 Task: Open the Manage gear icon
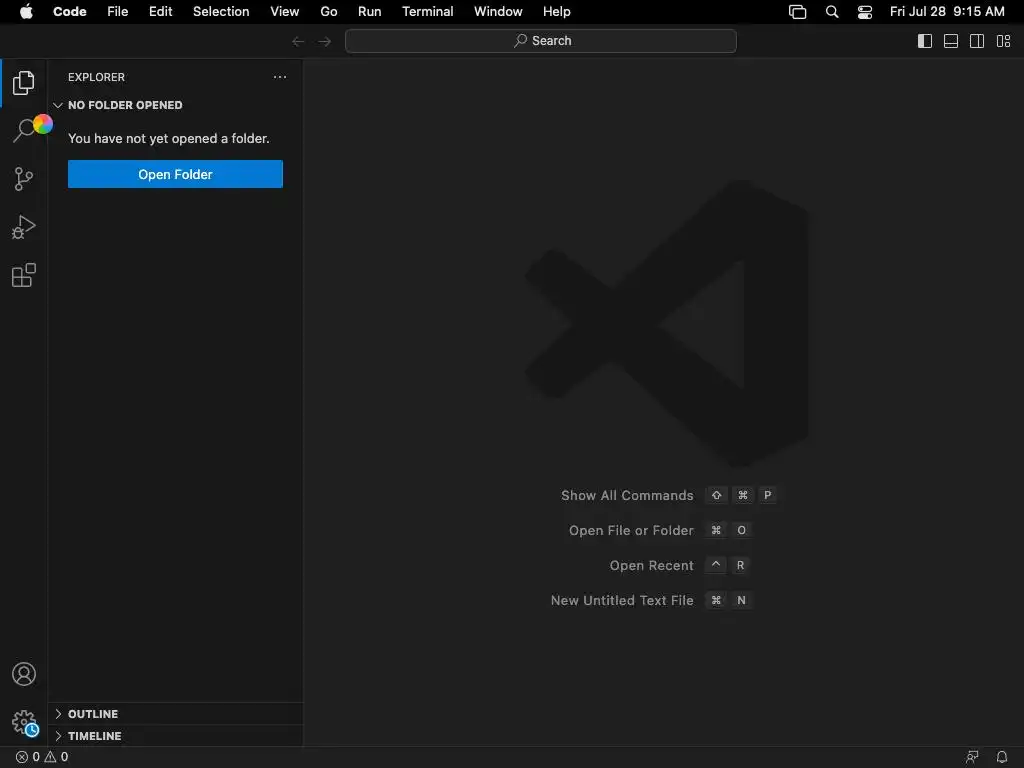(24, 722)
